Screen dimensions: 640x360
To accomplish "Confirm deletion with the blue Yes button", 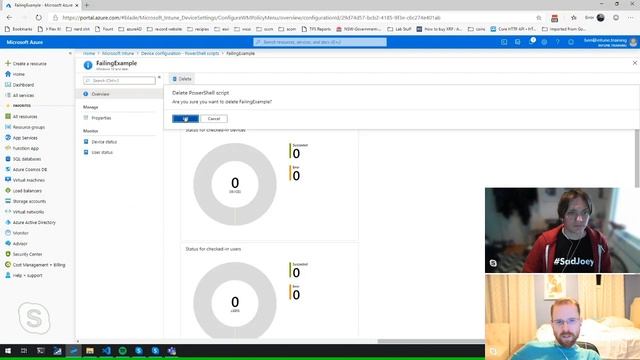I will tap(185, 119).
